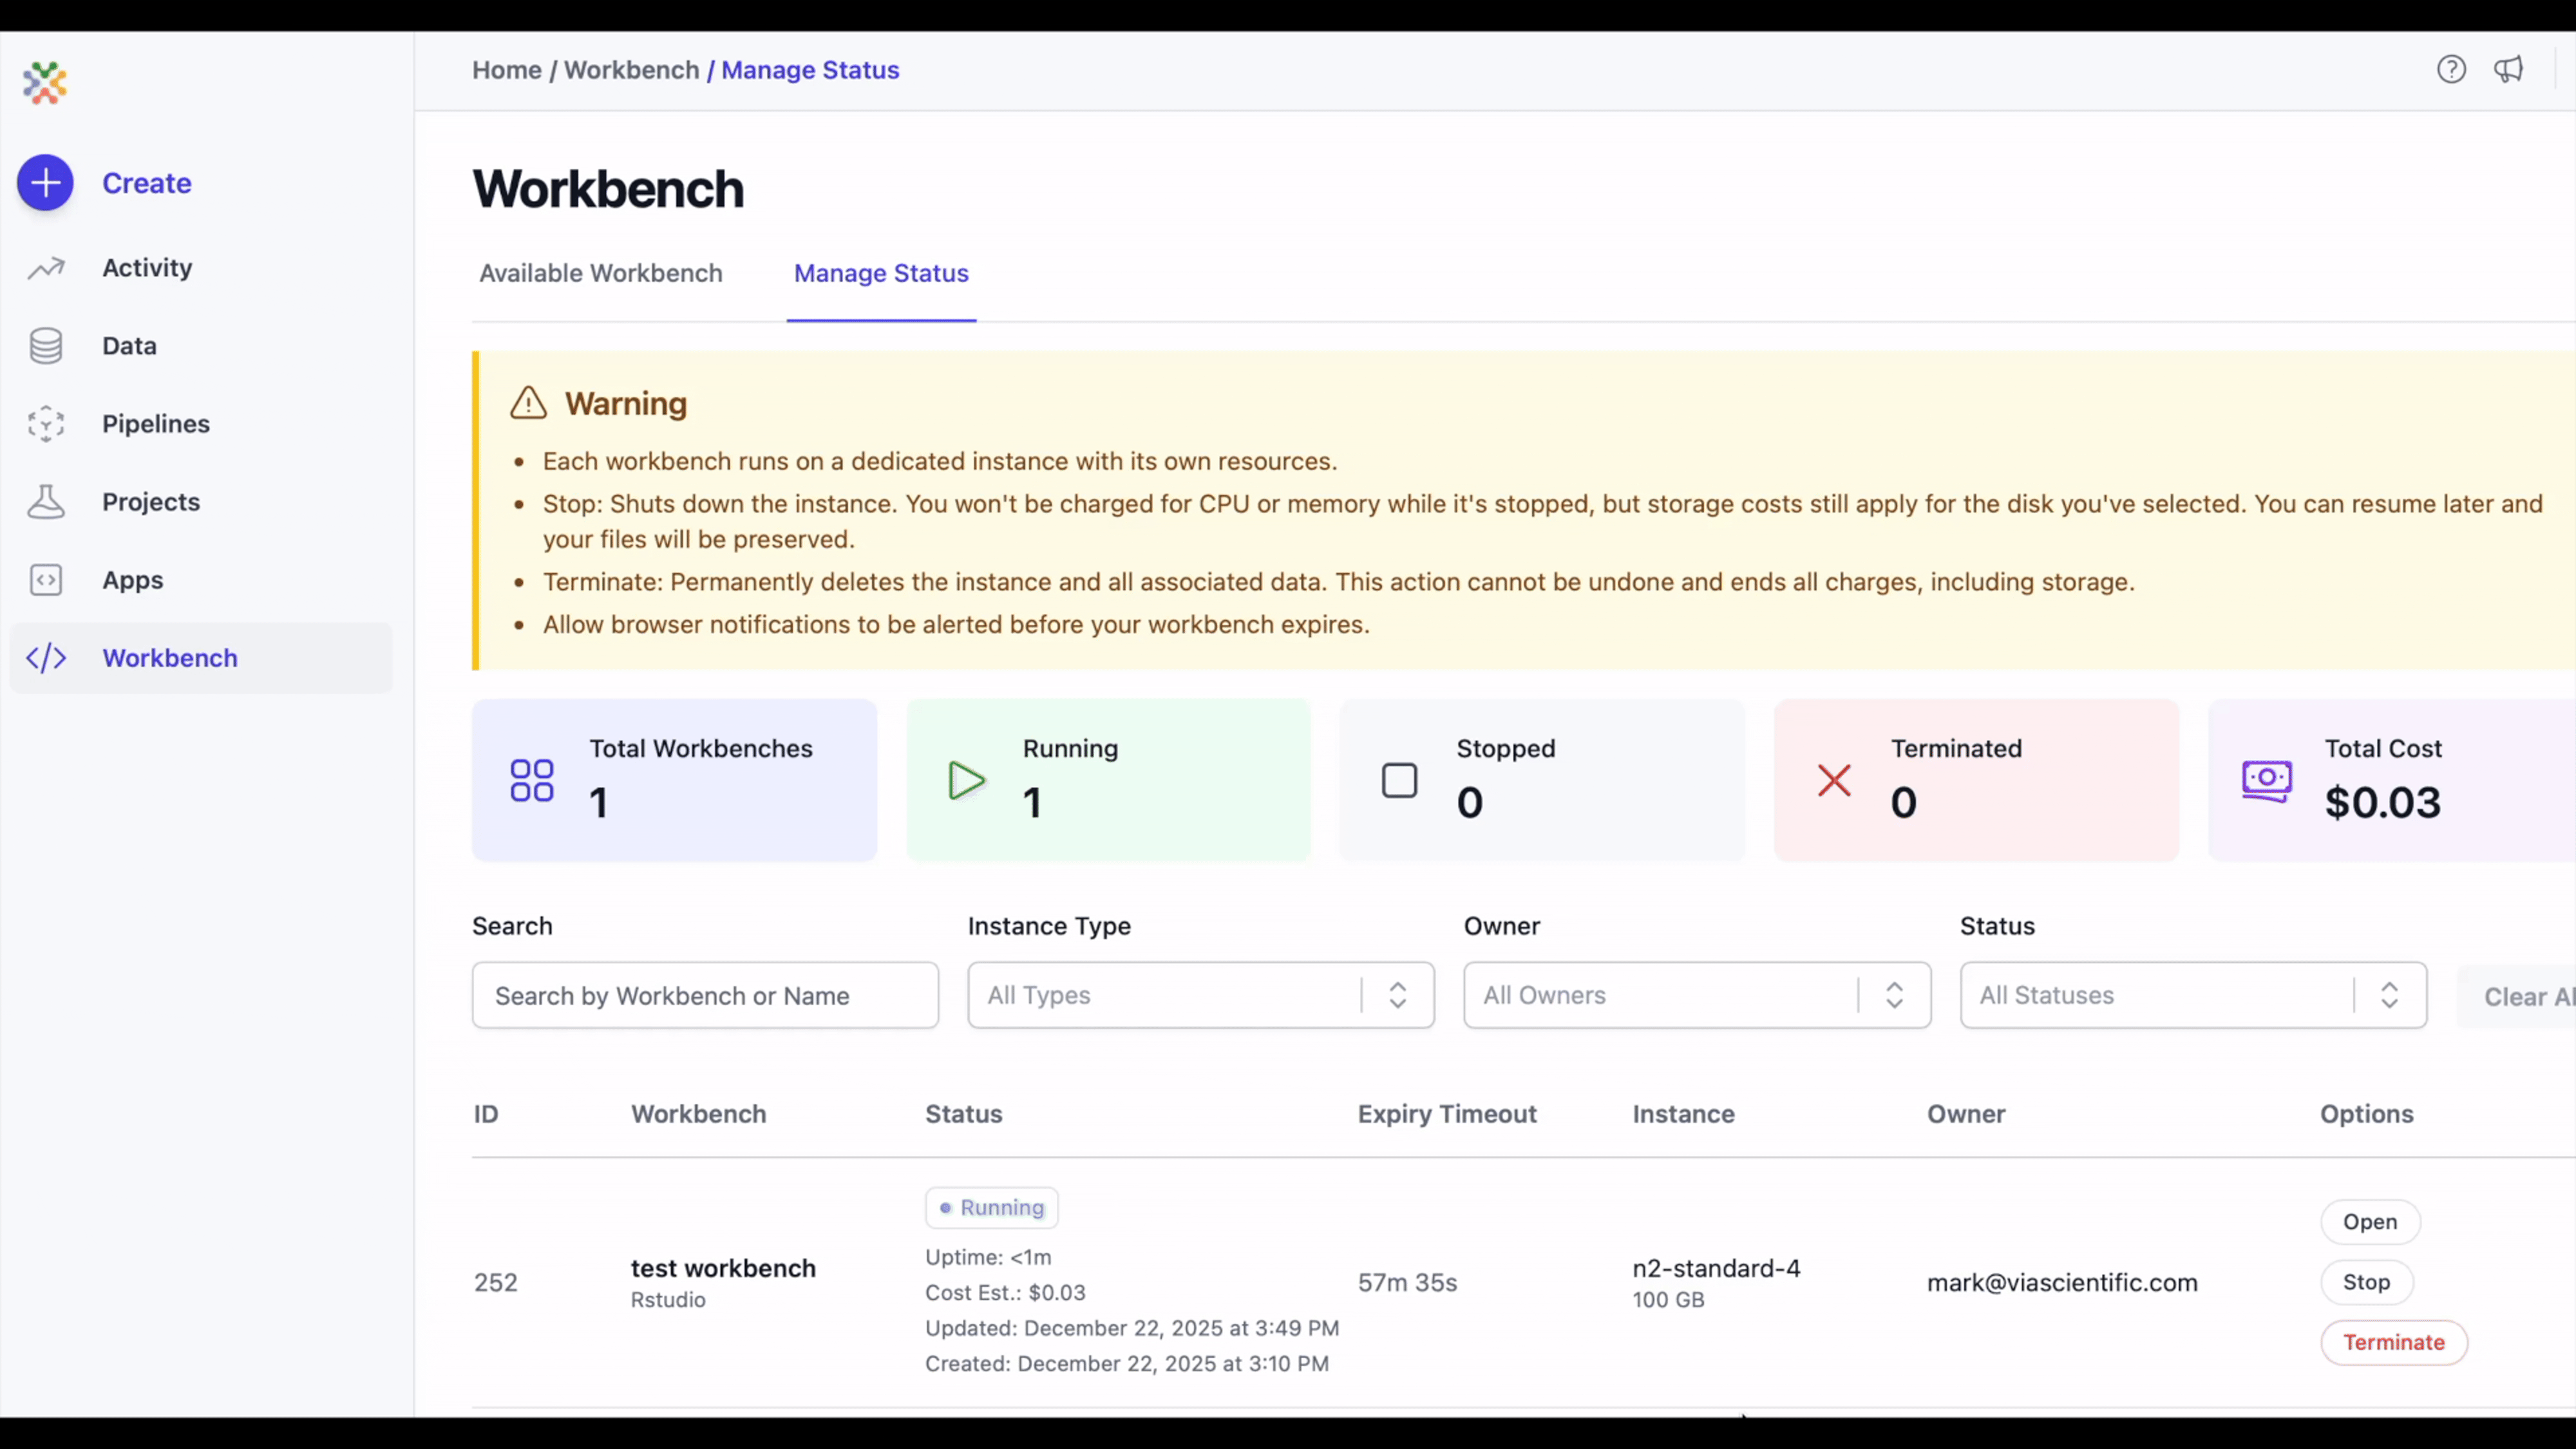Open Activity via its trend-line icon
The height and width of the screenshot is (1449, 2576).
[46, 268]
